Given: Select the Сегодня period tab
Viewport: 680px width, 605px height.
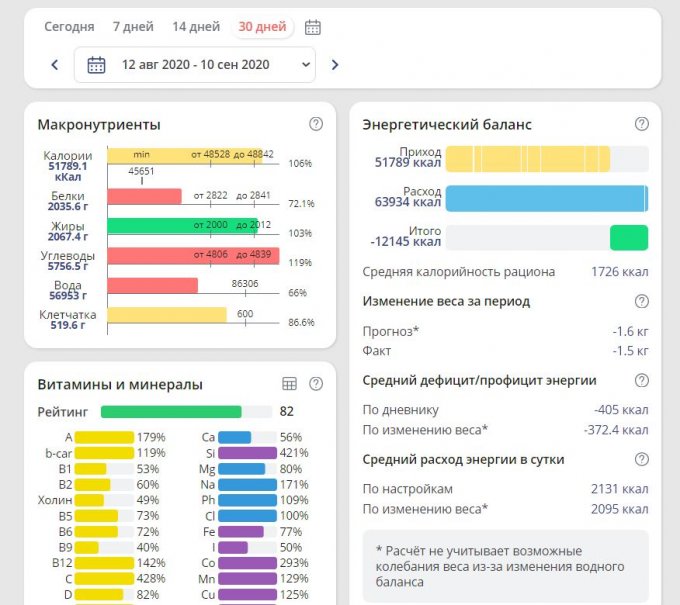Looking at the screenshot, I should click(x=69, y=27).
